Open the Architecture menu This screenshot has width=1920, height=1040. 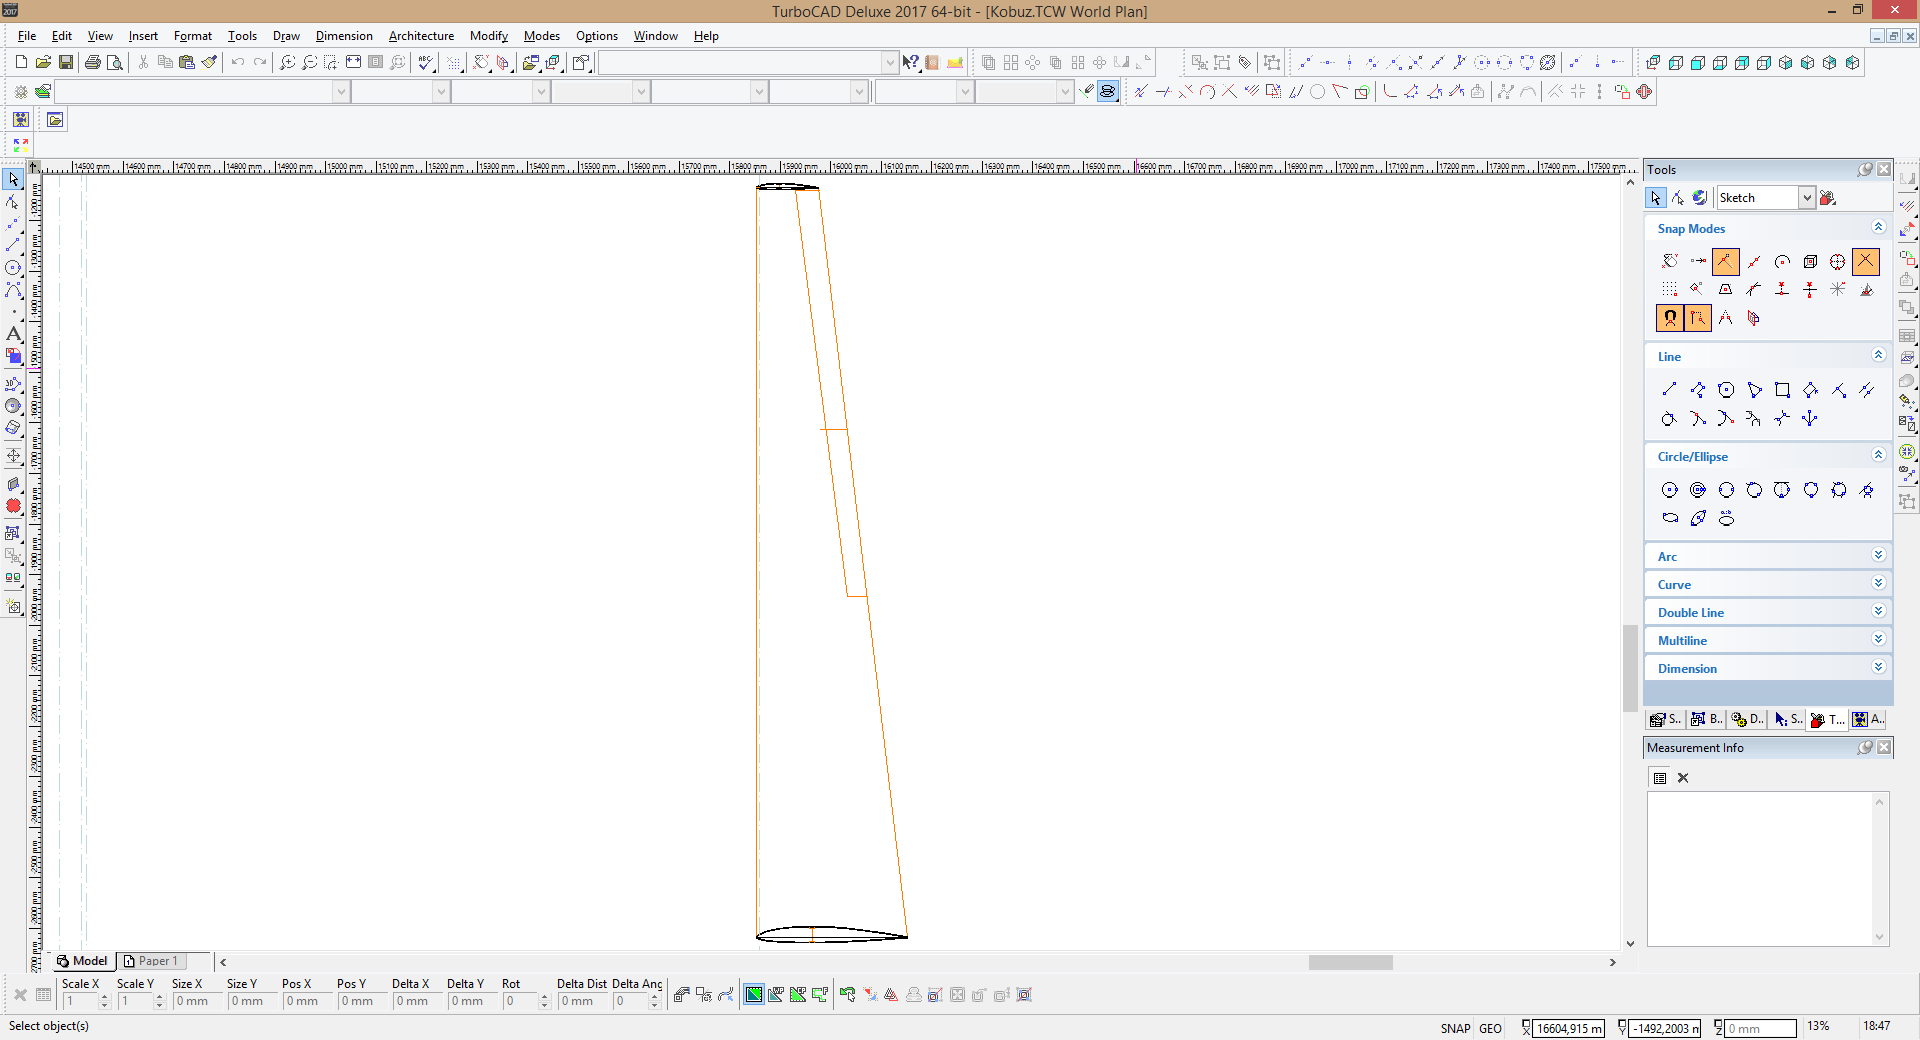[x=421, y=36]
